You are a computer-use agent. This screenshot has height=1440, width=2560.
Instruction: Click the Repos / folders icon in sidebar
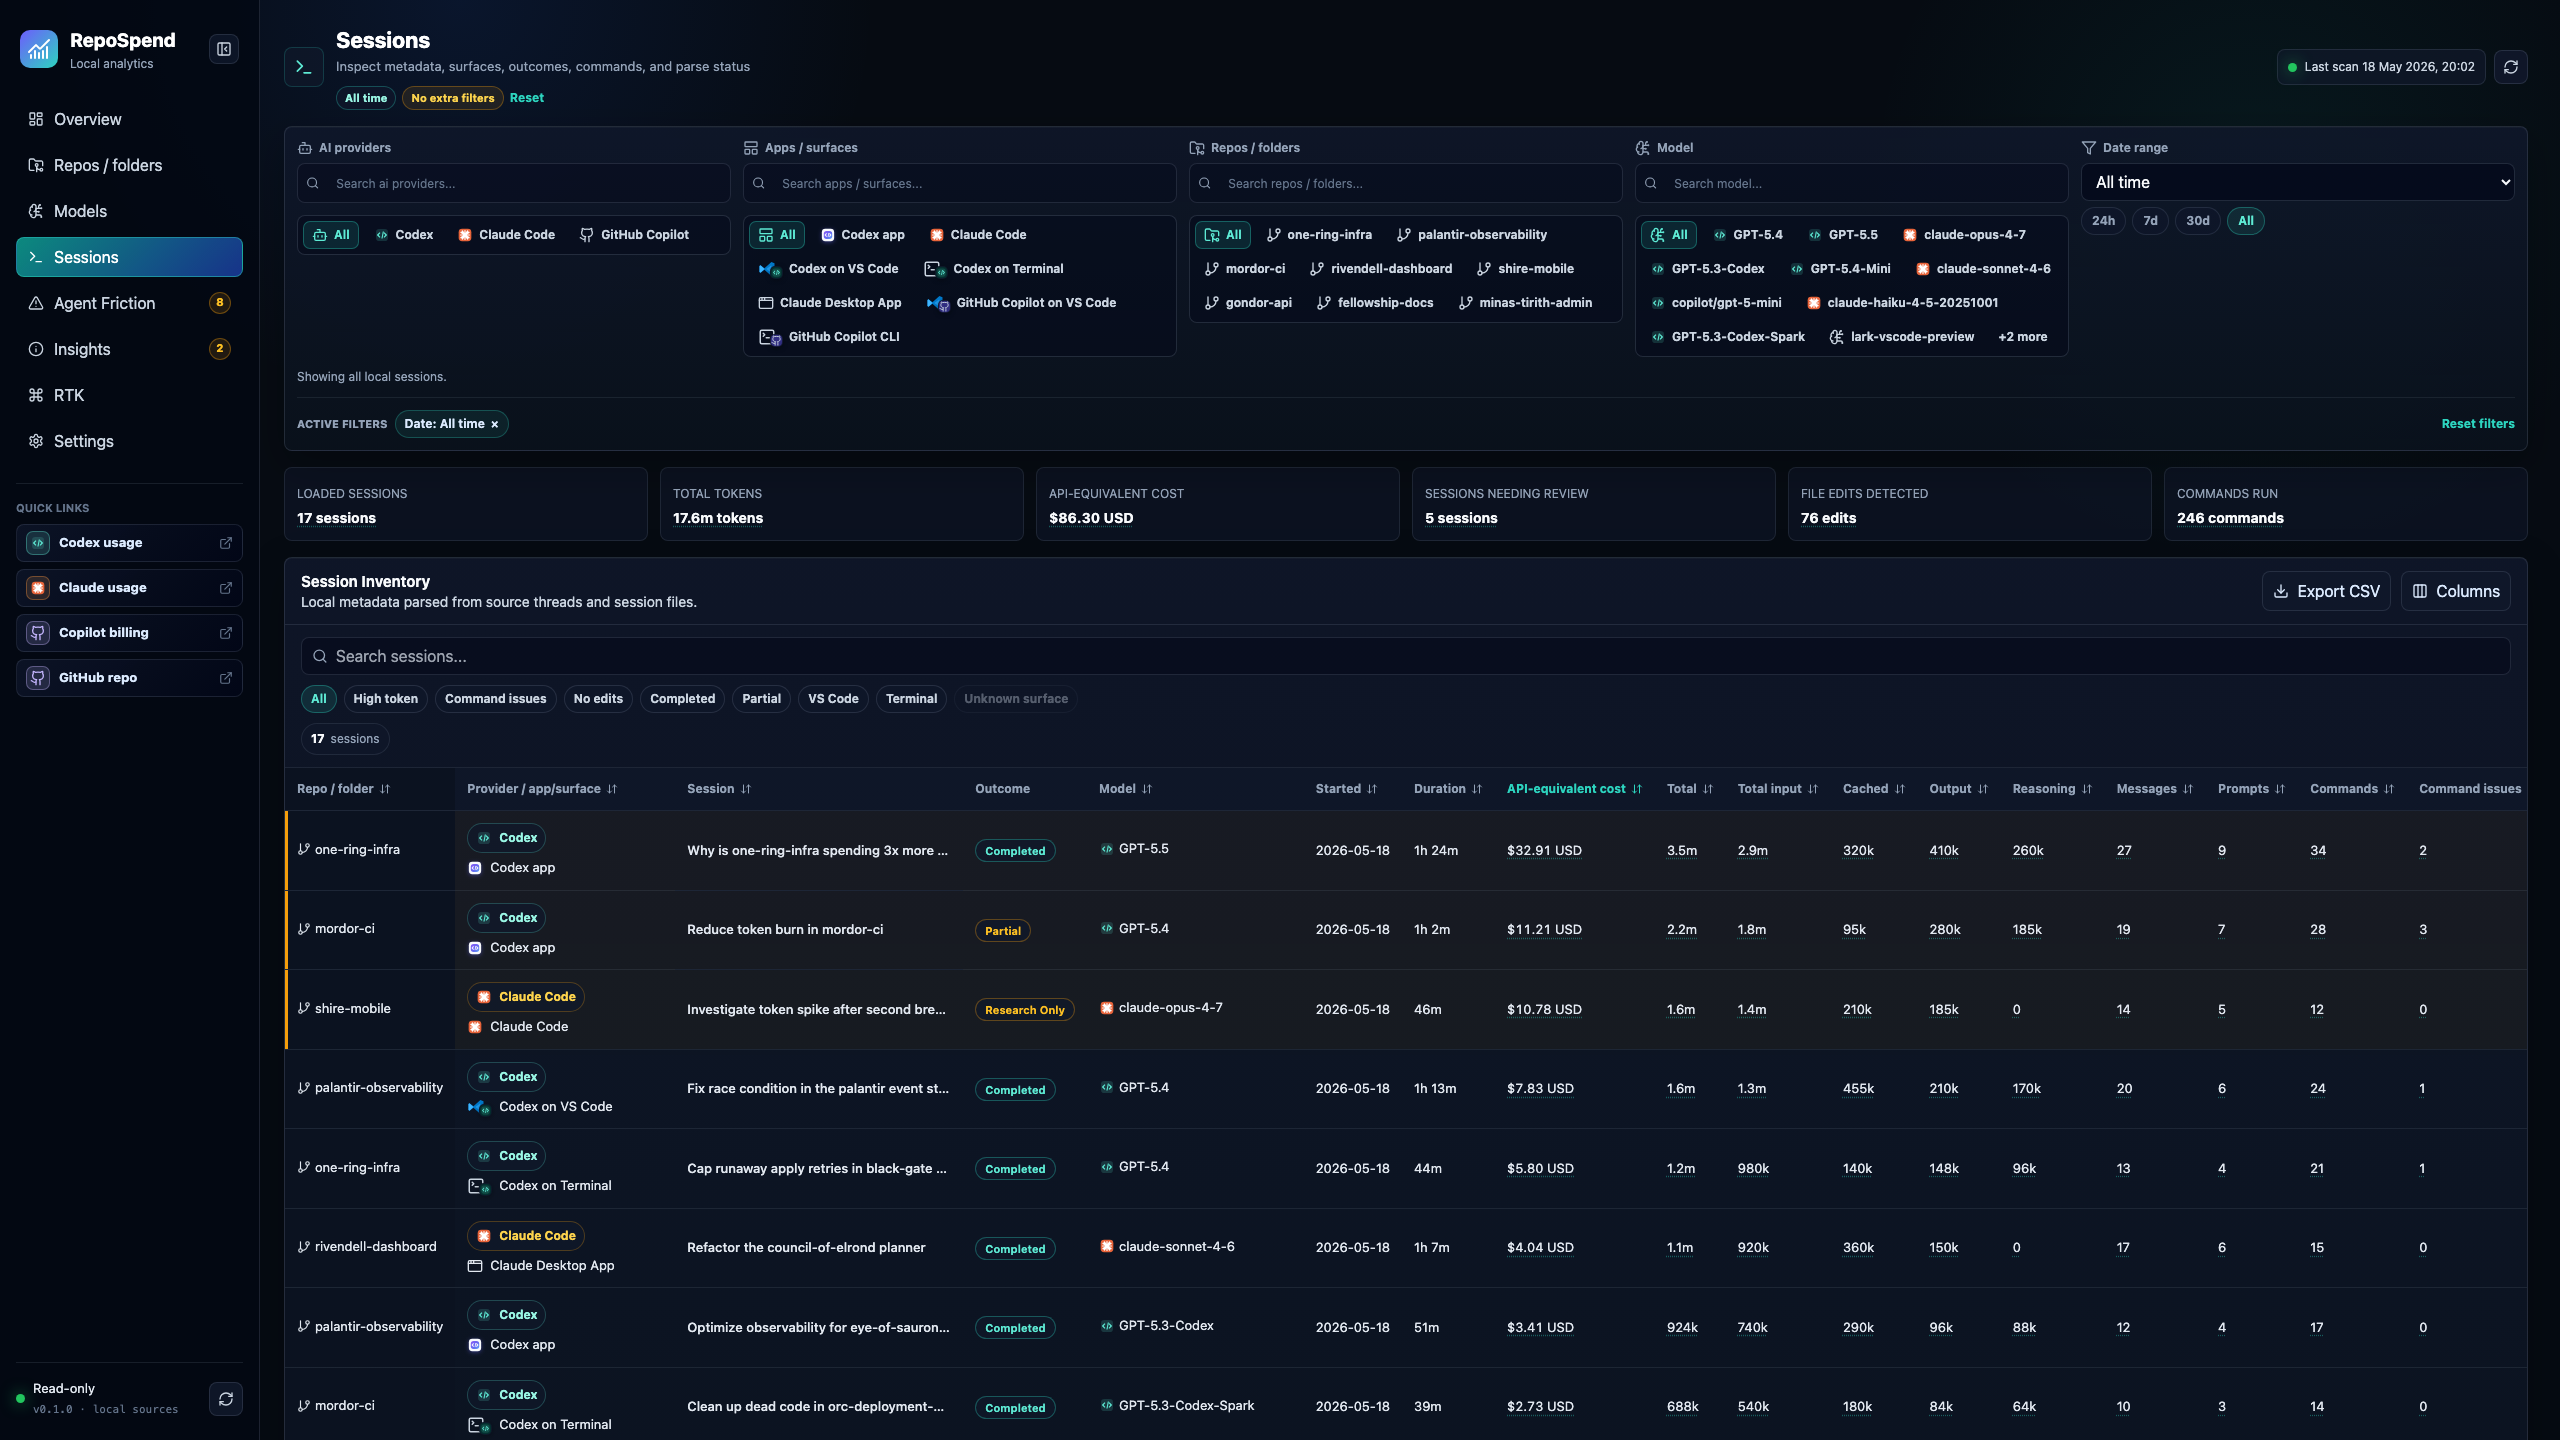point(36,165)
